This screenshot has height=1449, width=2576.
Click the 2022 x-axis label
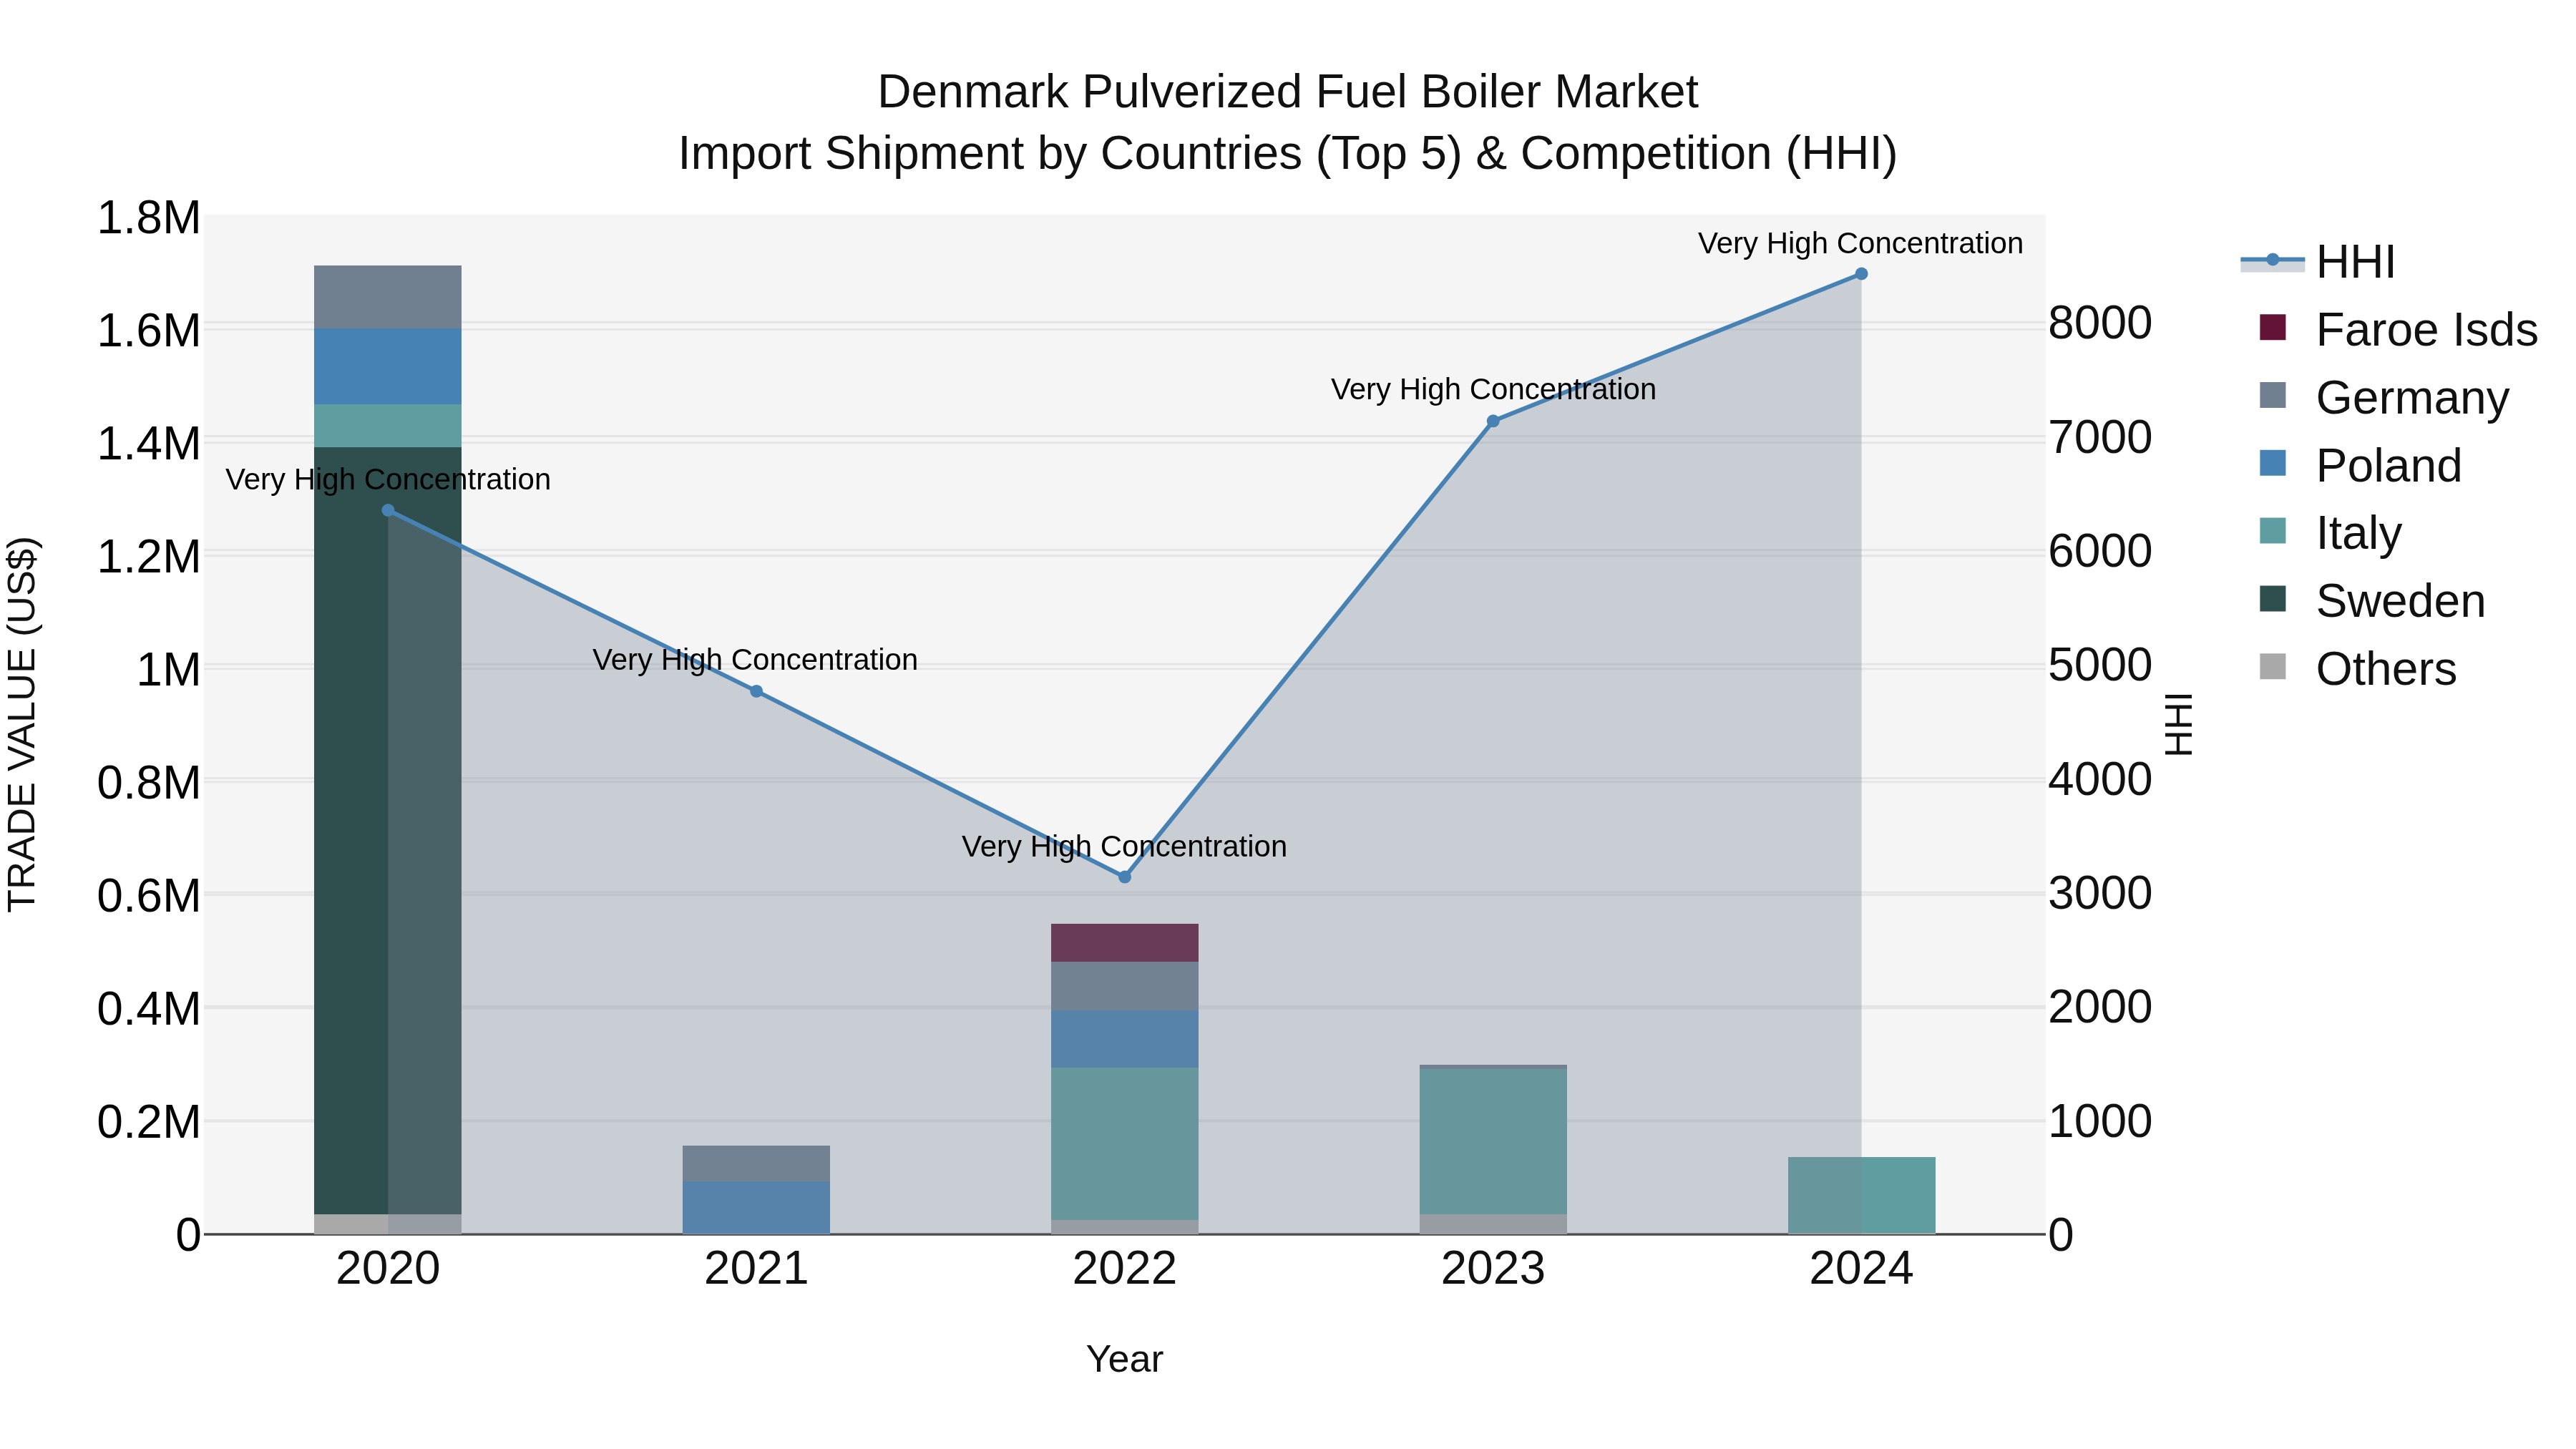click(1124, 1269)
